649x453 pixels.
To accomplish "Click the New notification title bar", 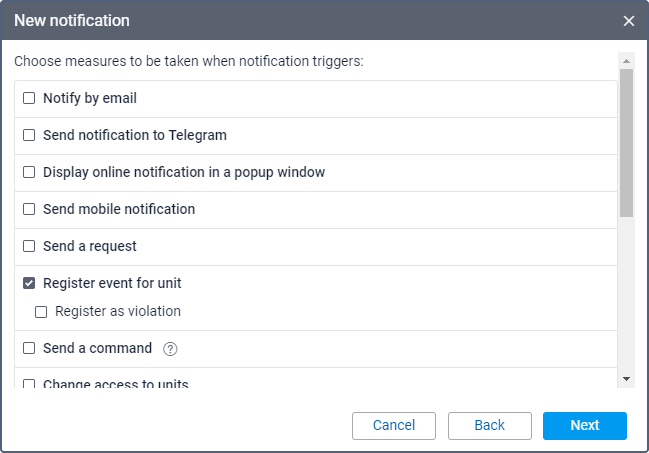I will pyautogui.click(x=300, y=21).
